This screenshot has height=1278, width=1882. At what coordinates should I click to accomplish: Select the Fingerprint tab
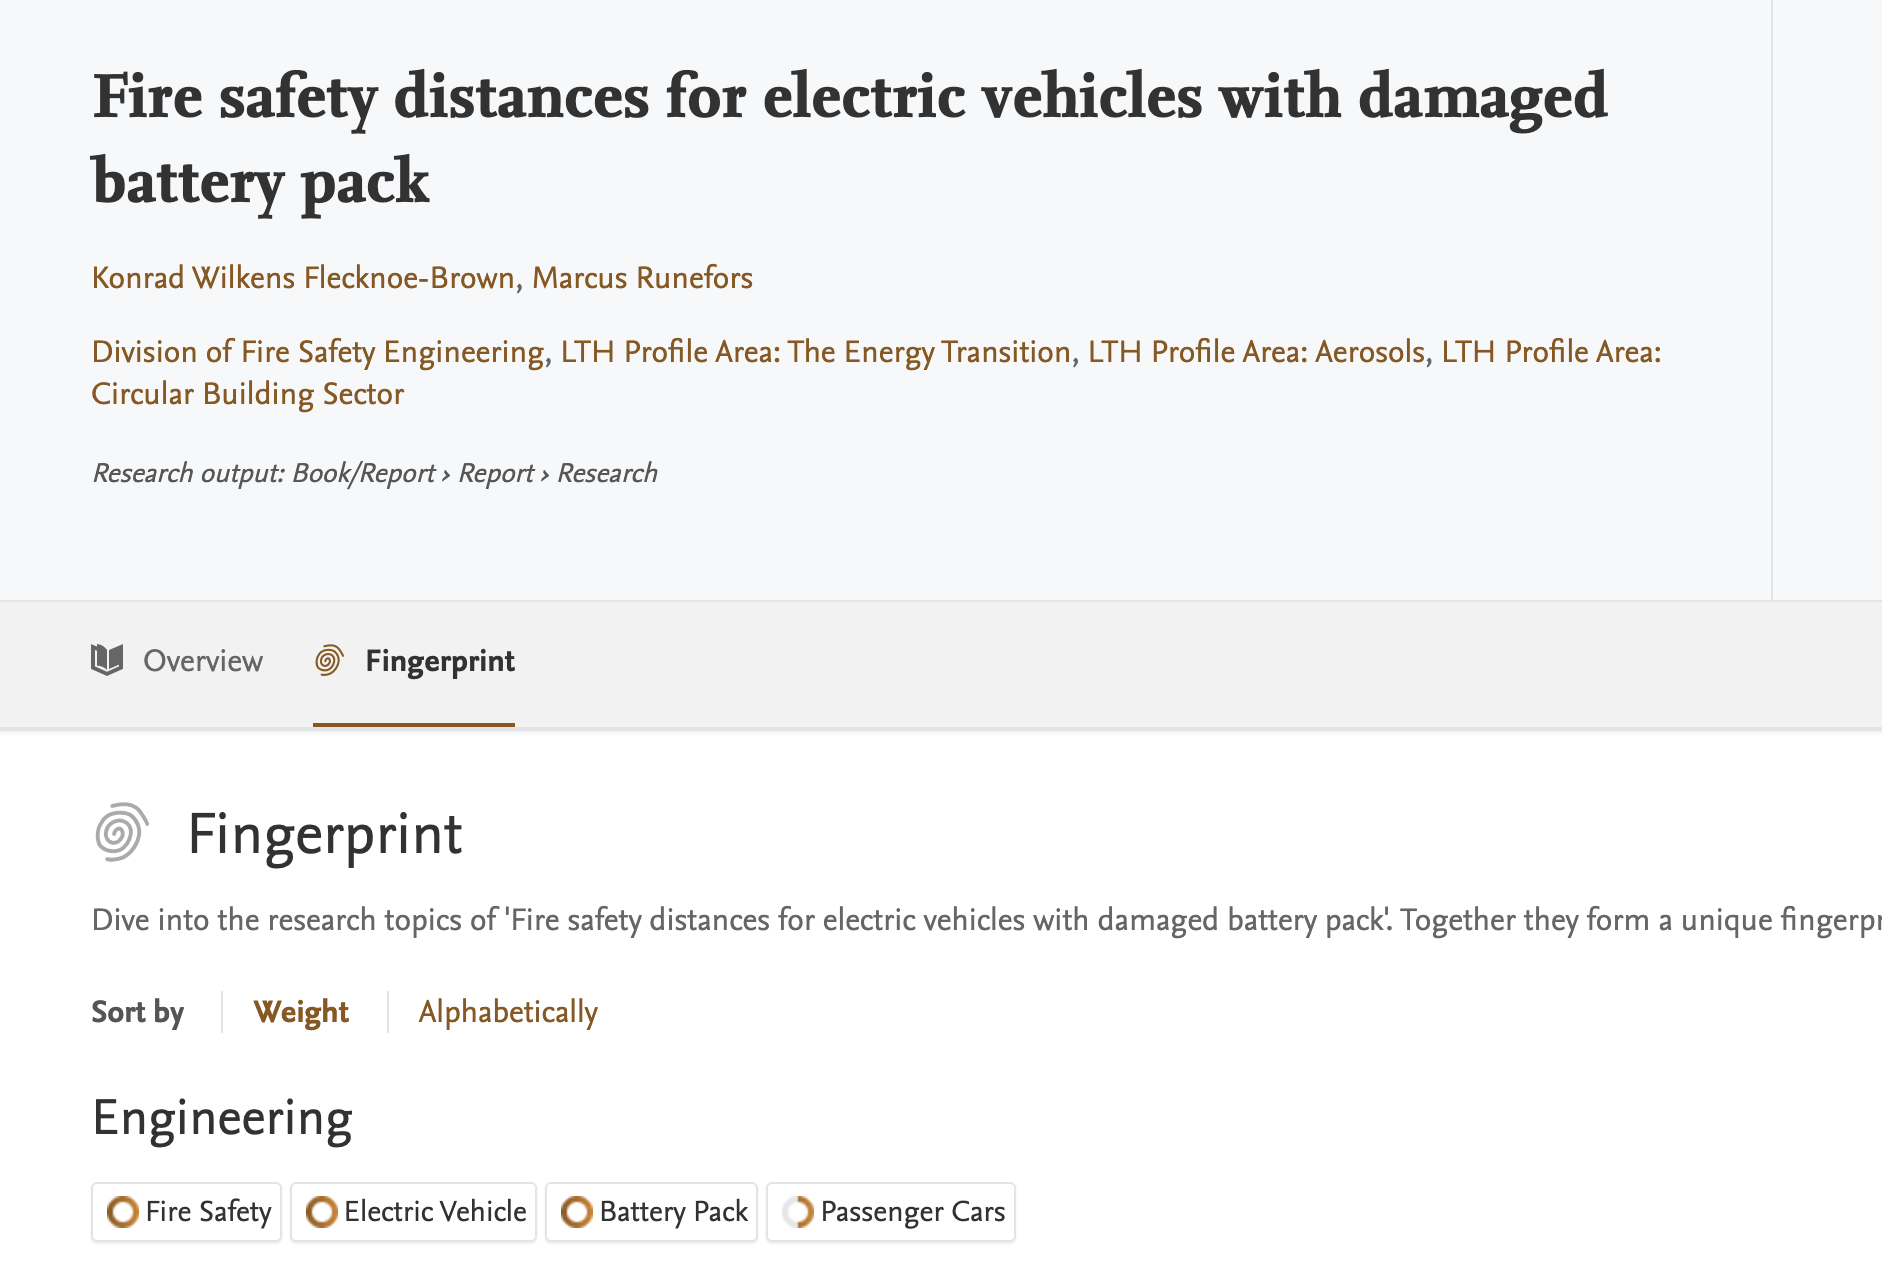[439, 661]
